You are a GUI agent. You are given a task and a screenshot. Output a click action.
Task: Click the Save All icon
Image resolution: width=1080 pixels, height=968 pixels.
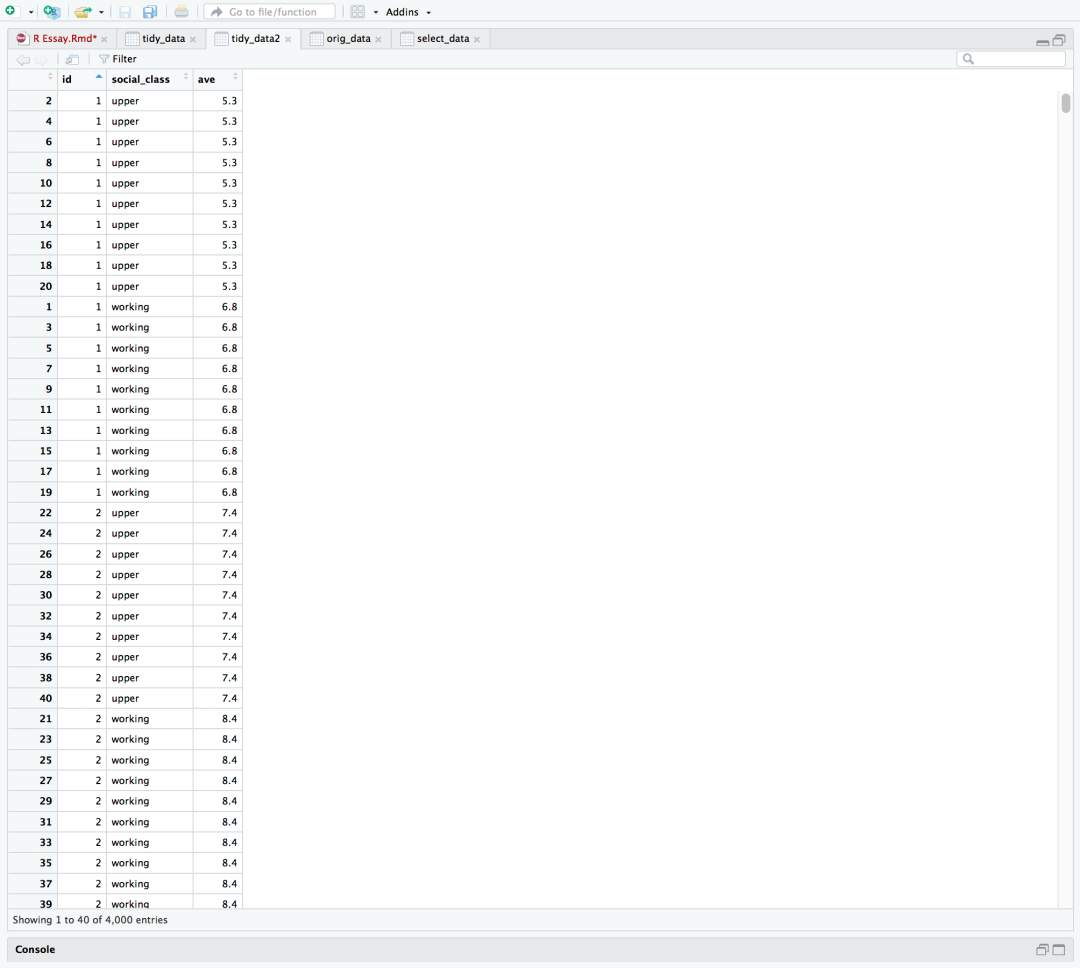point(149,12)
